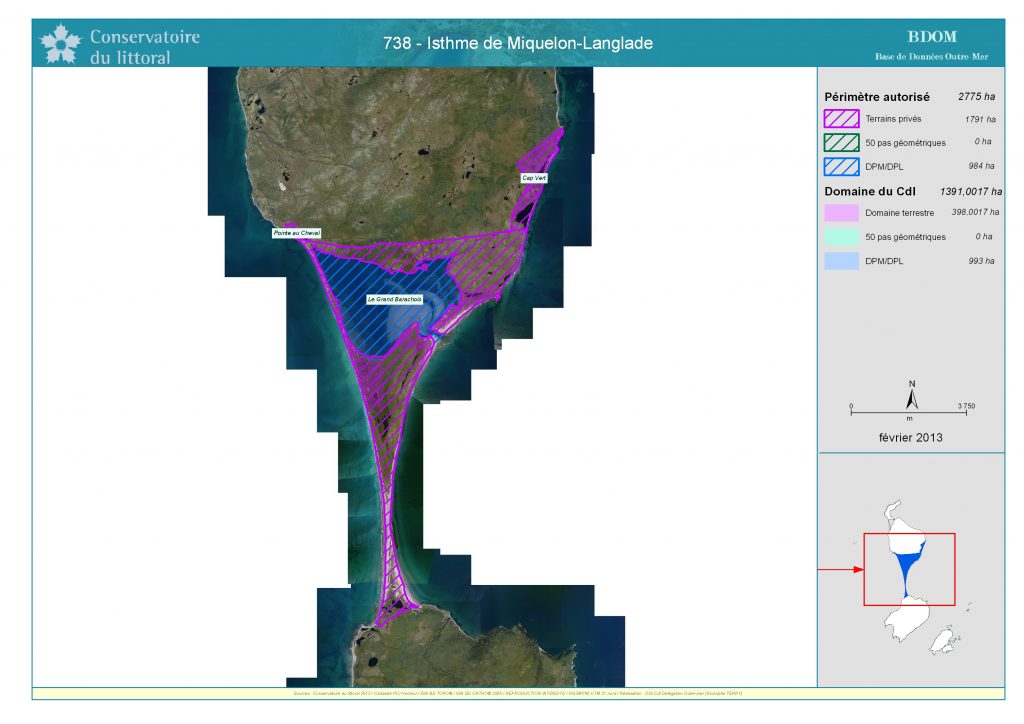Click the BDOM heading text

point(931,37)
